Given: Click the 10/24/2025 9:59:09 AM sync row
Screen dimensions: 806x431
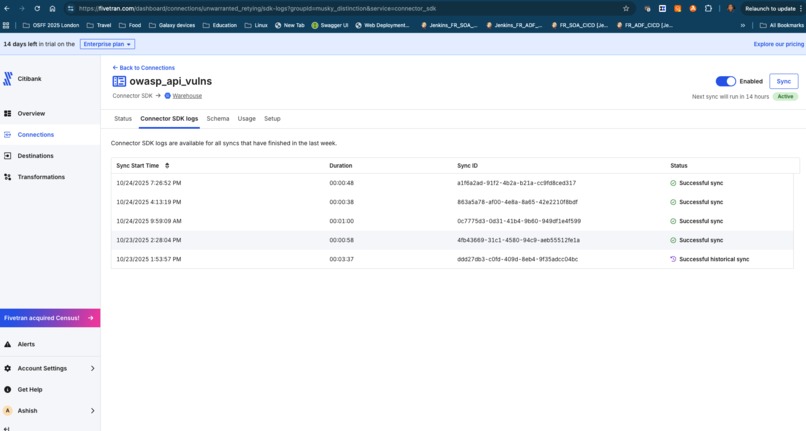Looking at the screenshot, I should click(x=452, y=221).
